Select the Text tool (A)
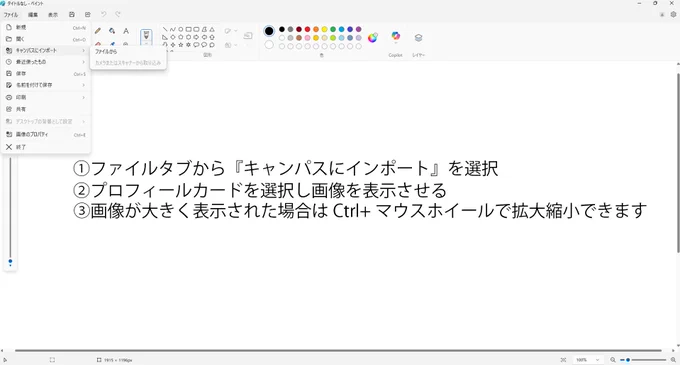680x365 pixels. [x=126, y=31]
